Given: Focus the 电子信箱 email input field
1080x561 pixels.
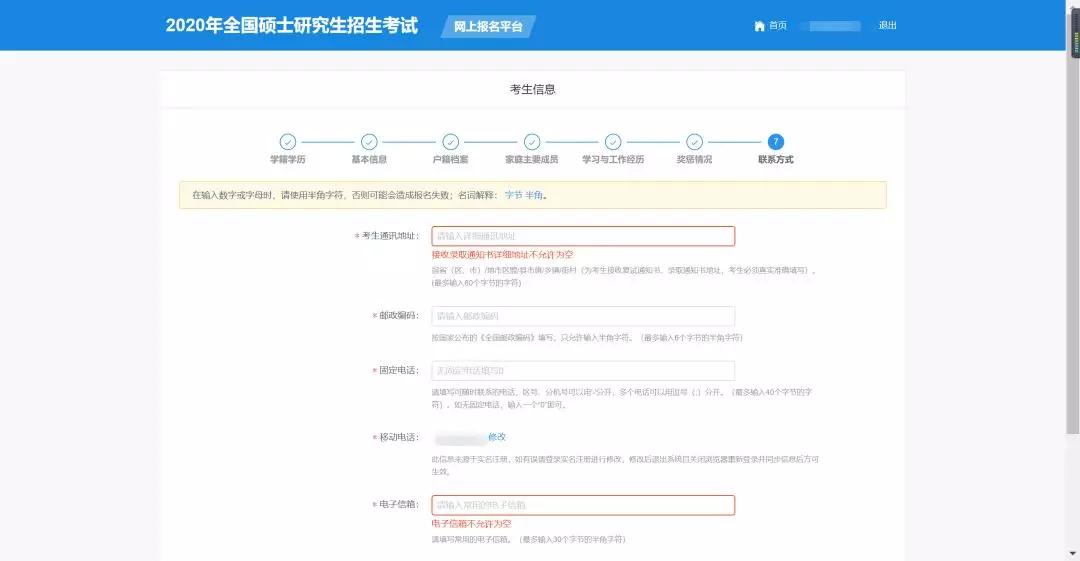Looking at the screenshot, I should [583, 504].
